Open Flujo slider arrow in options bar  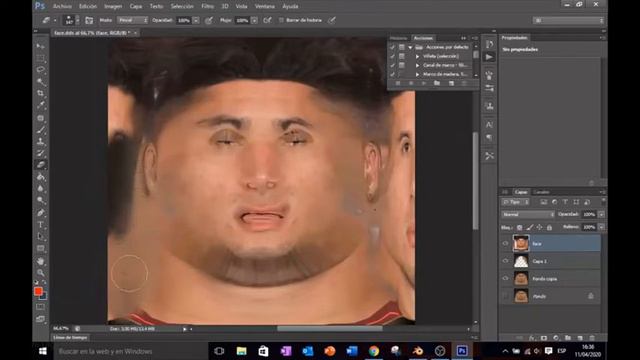(254, 20)
